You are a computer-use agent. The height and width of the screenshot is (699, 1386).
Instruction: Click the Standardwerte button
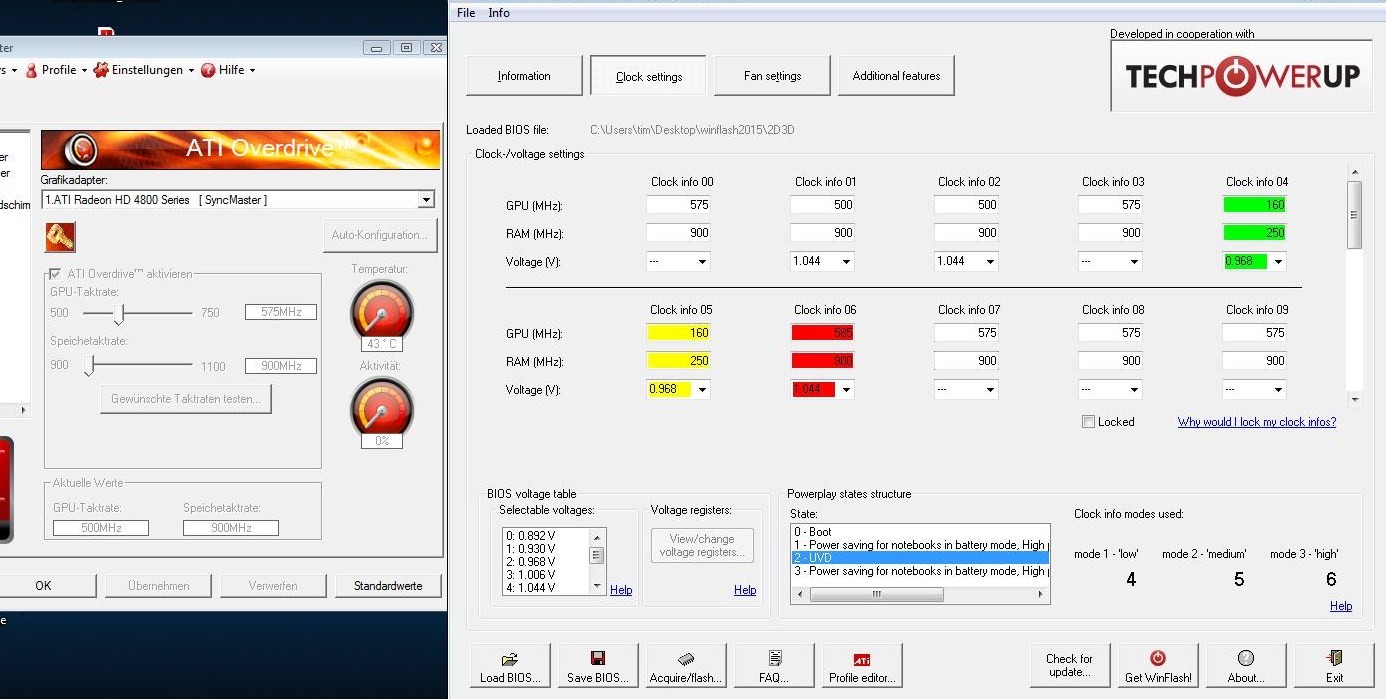pyautogui.click(x=388, y=585)
